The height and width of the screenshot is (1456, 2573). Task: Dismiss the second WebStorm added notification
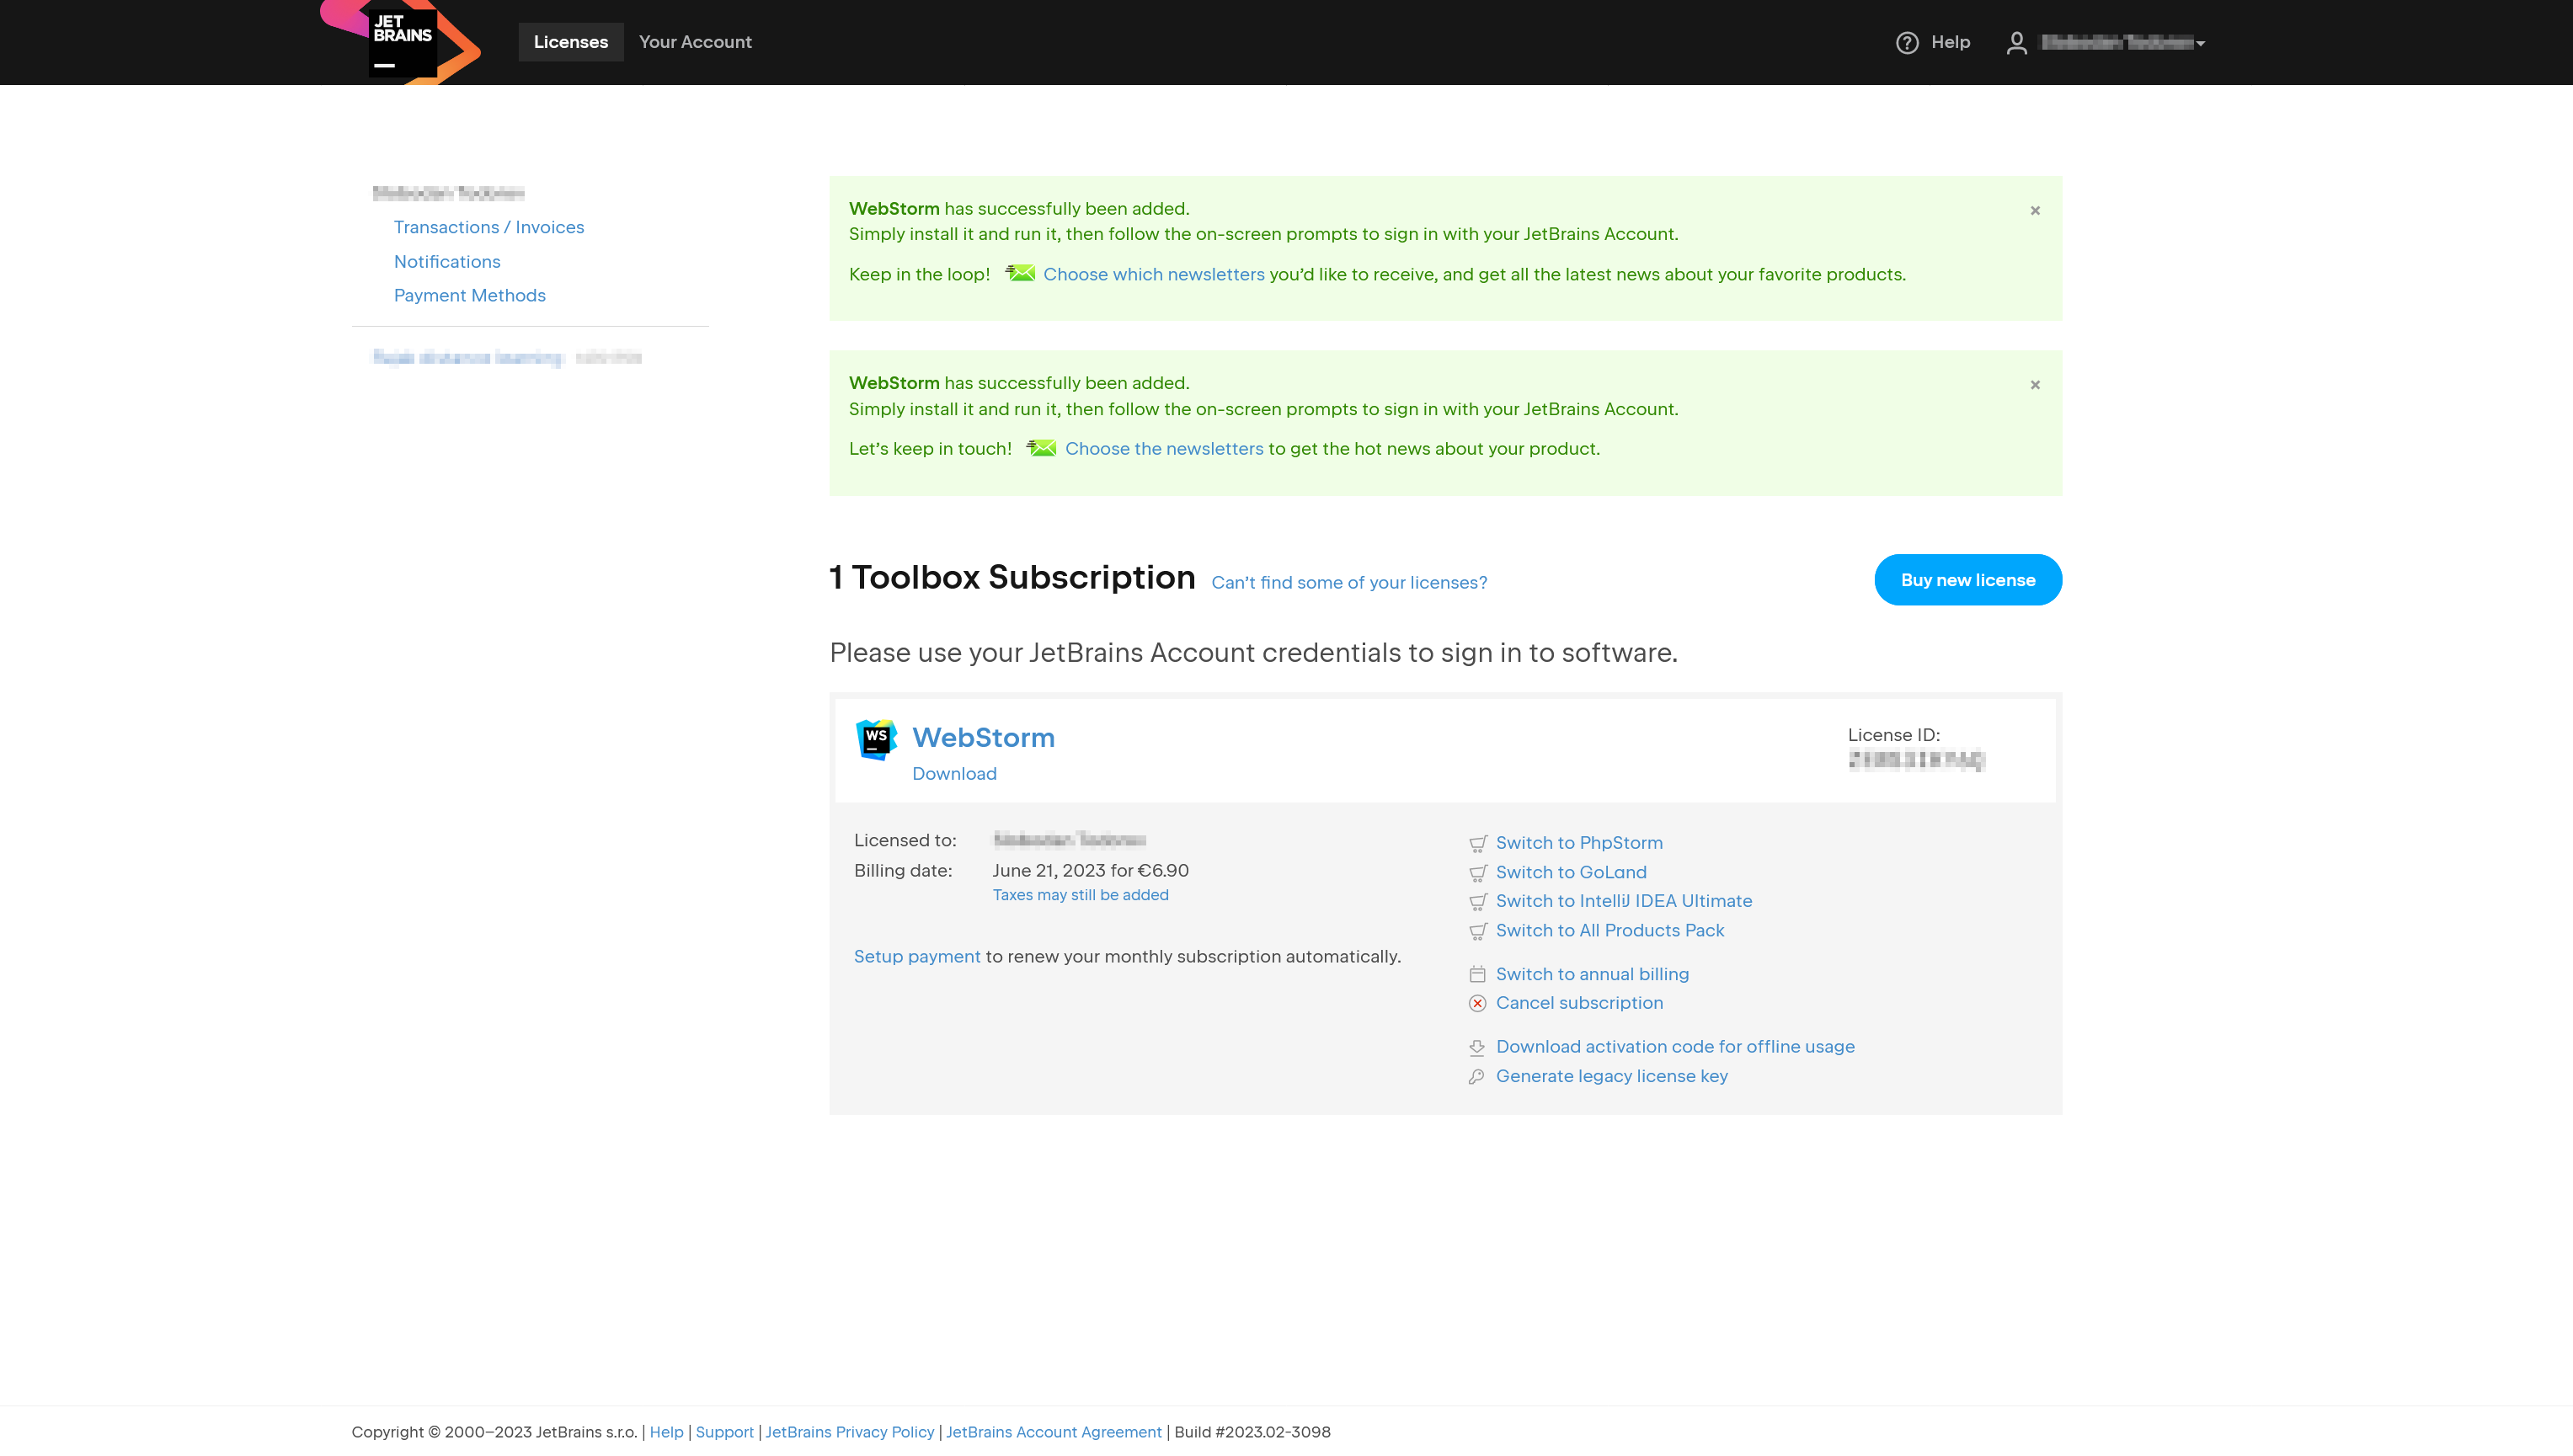click(x=2034, y=385)
